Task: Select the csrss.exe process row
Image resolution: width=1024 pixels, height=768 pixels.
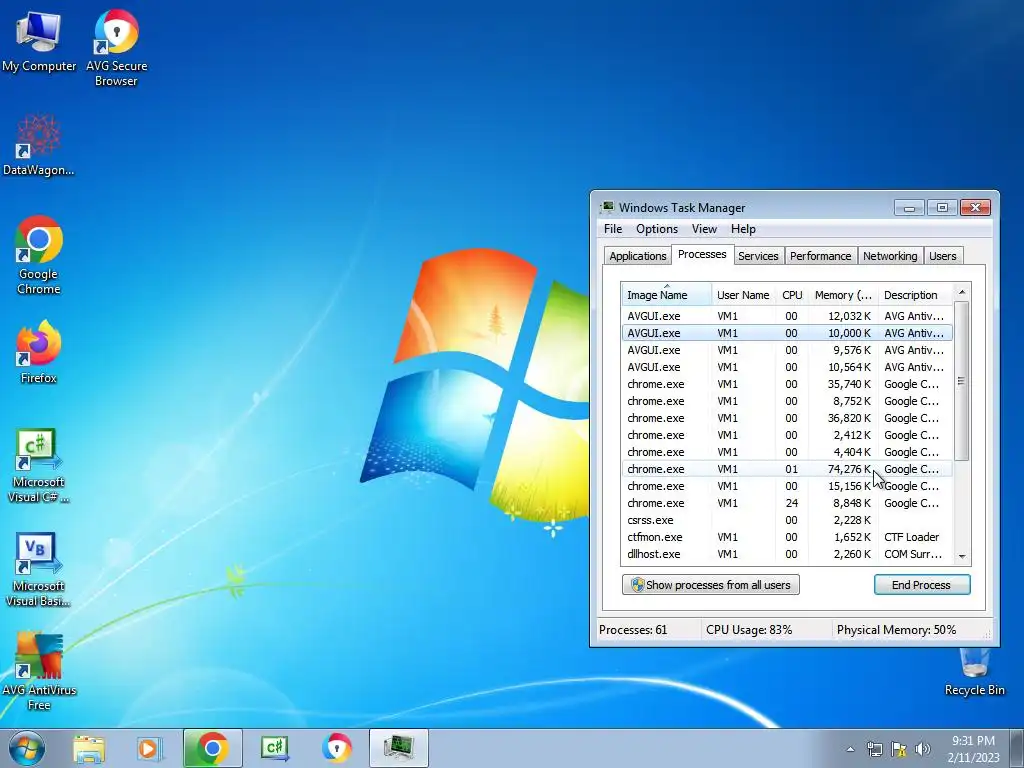Action: click(x=787, y=520)
